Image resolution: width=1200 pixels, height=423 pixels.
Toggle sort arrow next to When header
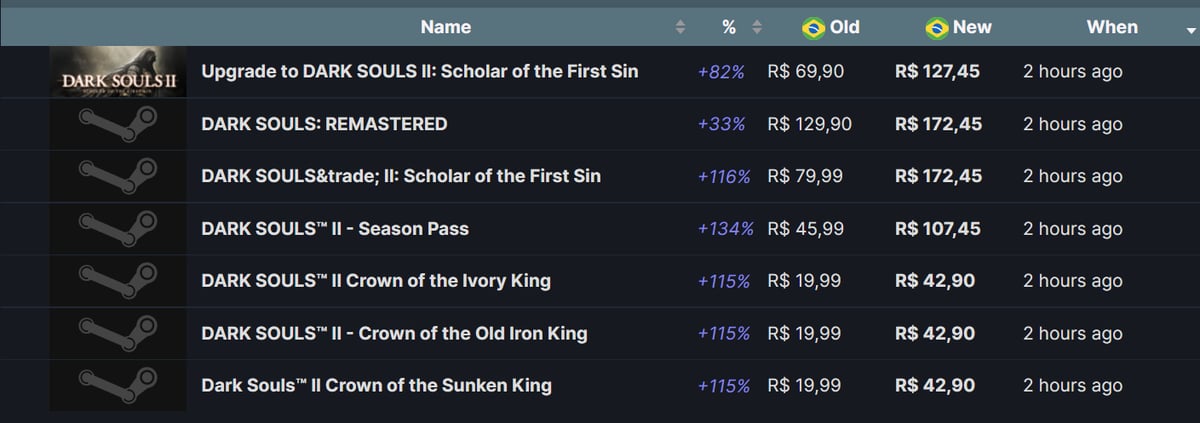(1190, 31)
